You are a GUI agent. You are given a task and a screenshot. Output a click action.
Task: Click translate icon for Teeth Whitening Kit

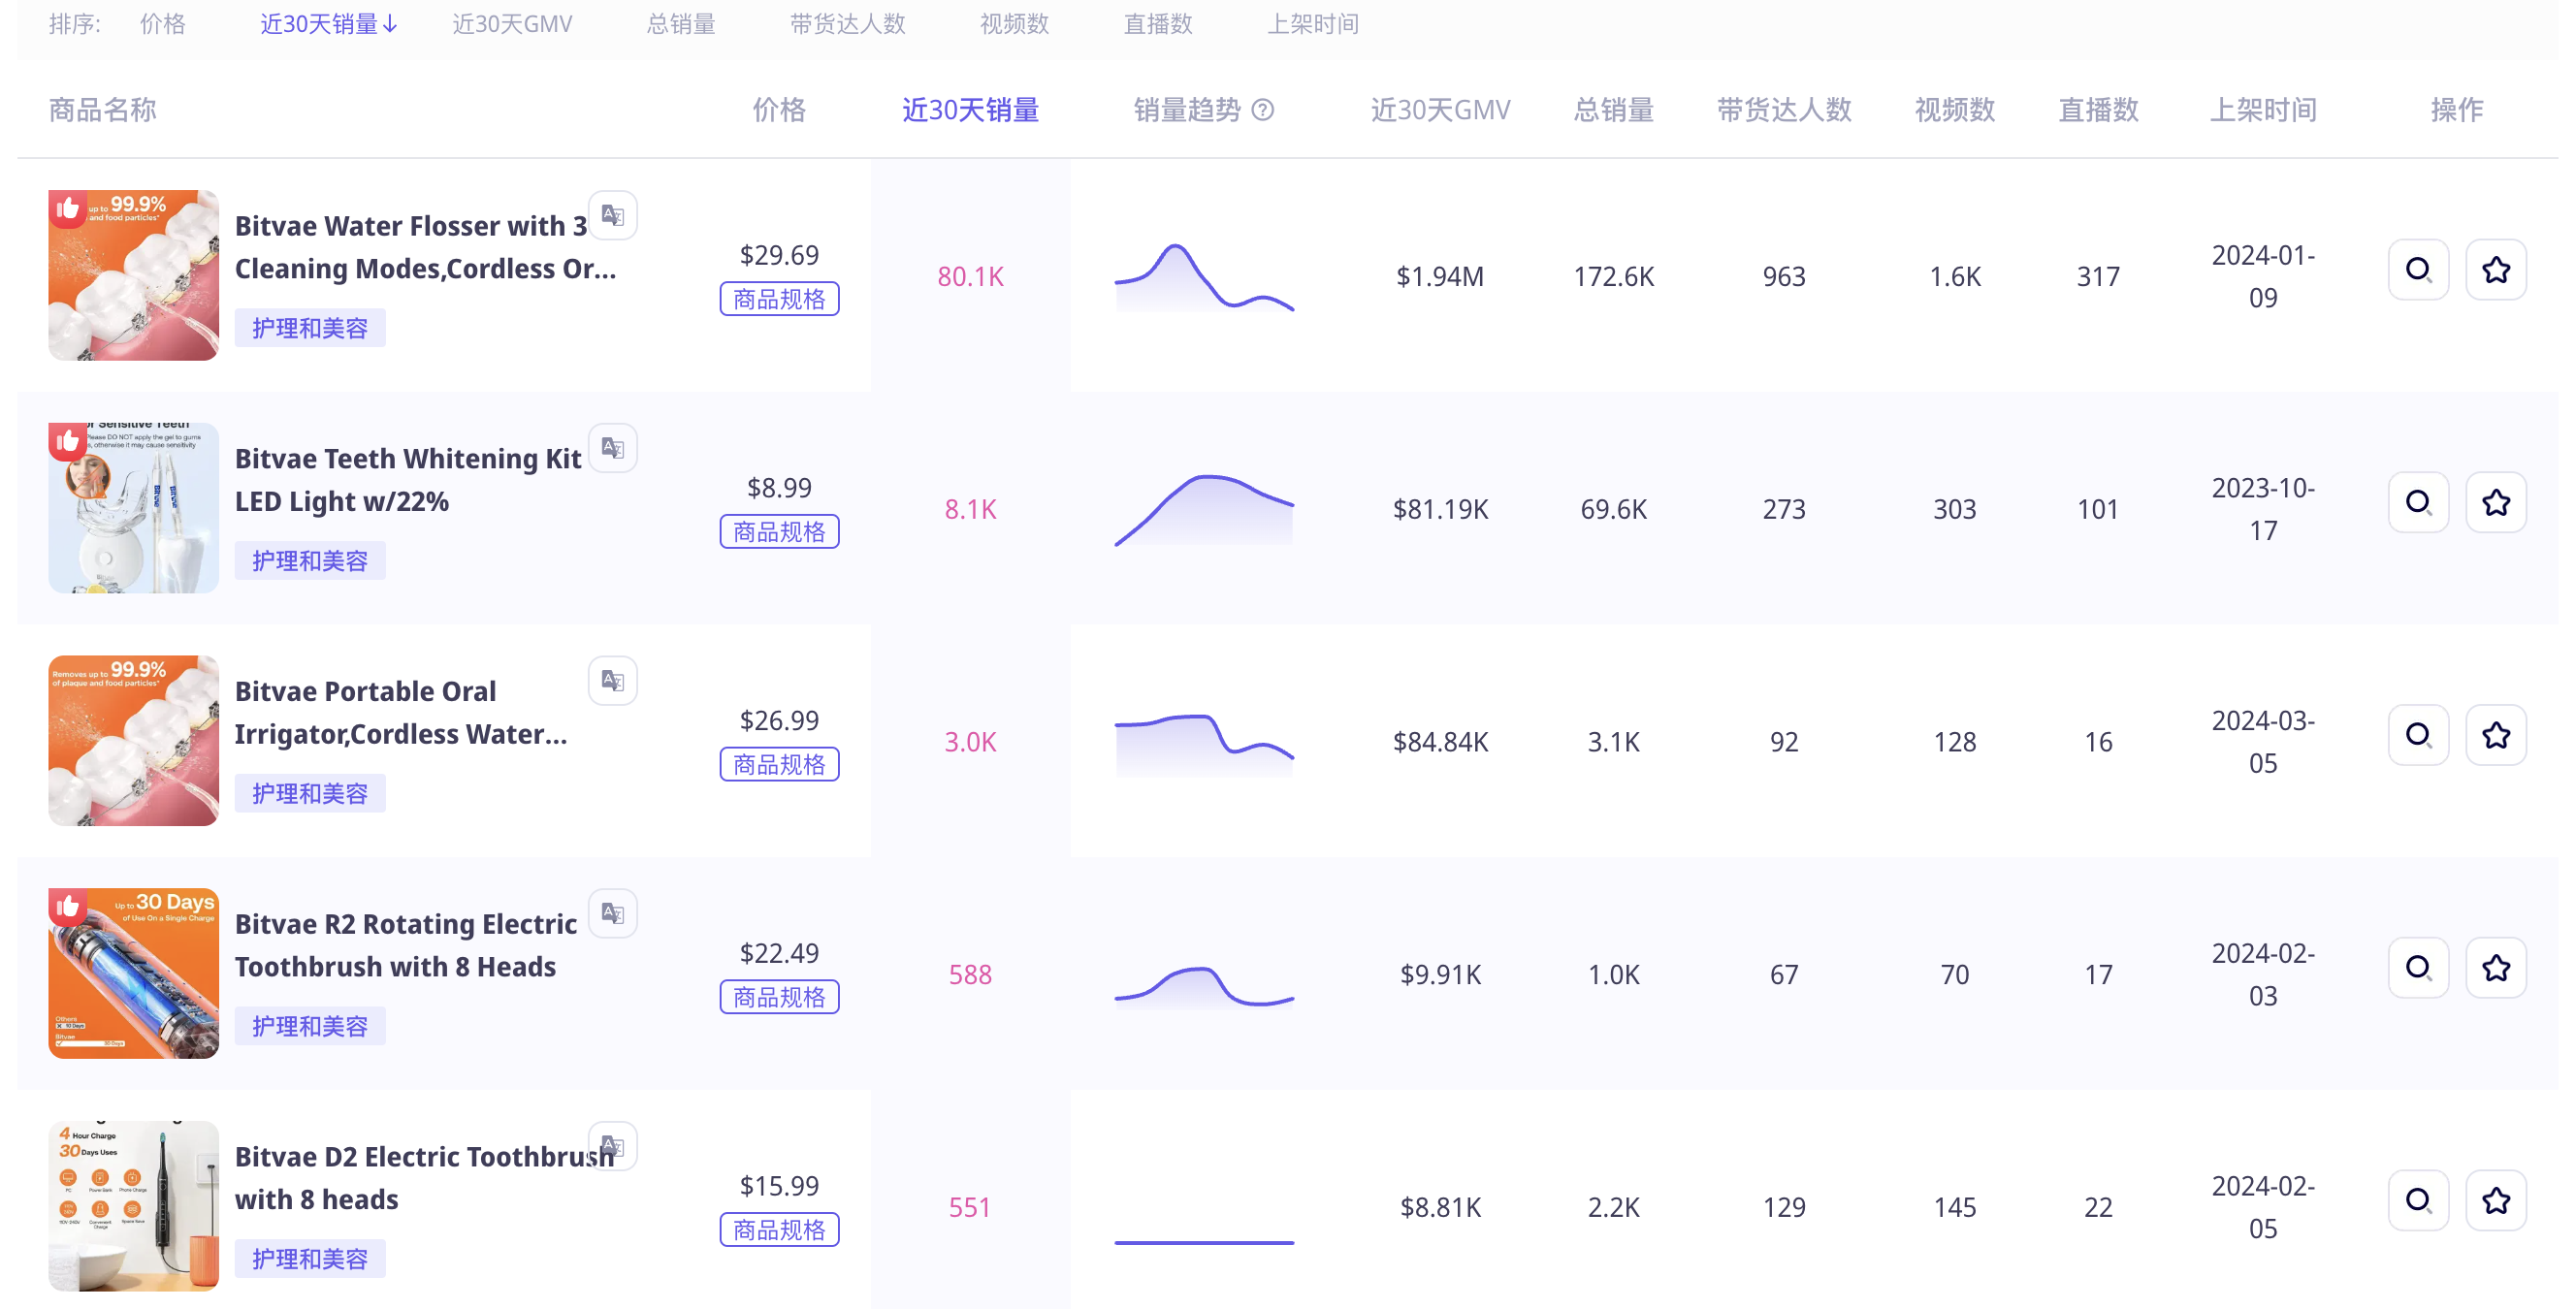pyautogui.click(x=612, y=448)
